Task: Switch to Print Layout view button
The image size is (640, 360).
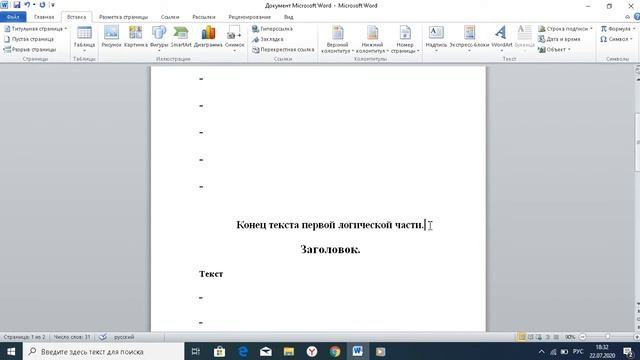Action: (x=522, y=337)
